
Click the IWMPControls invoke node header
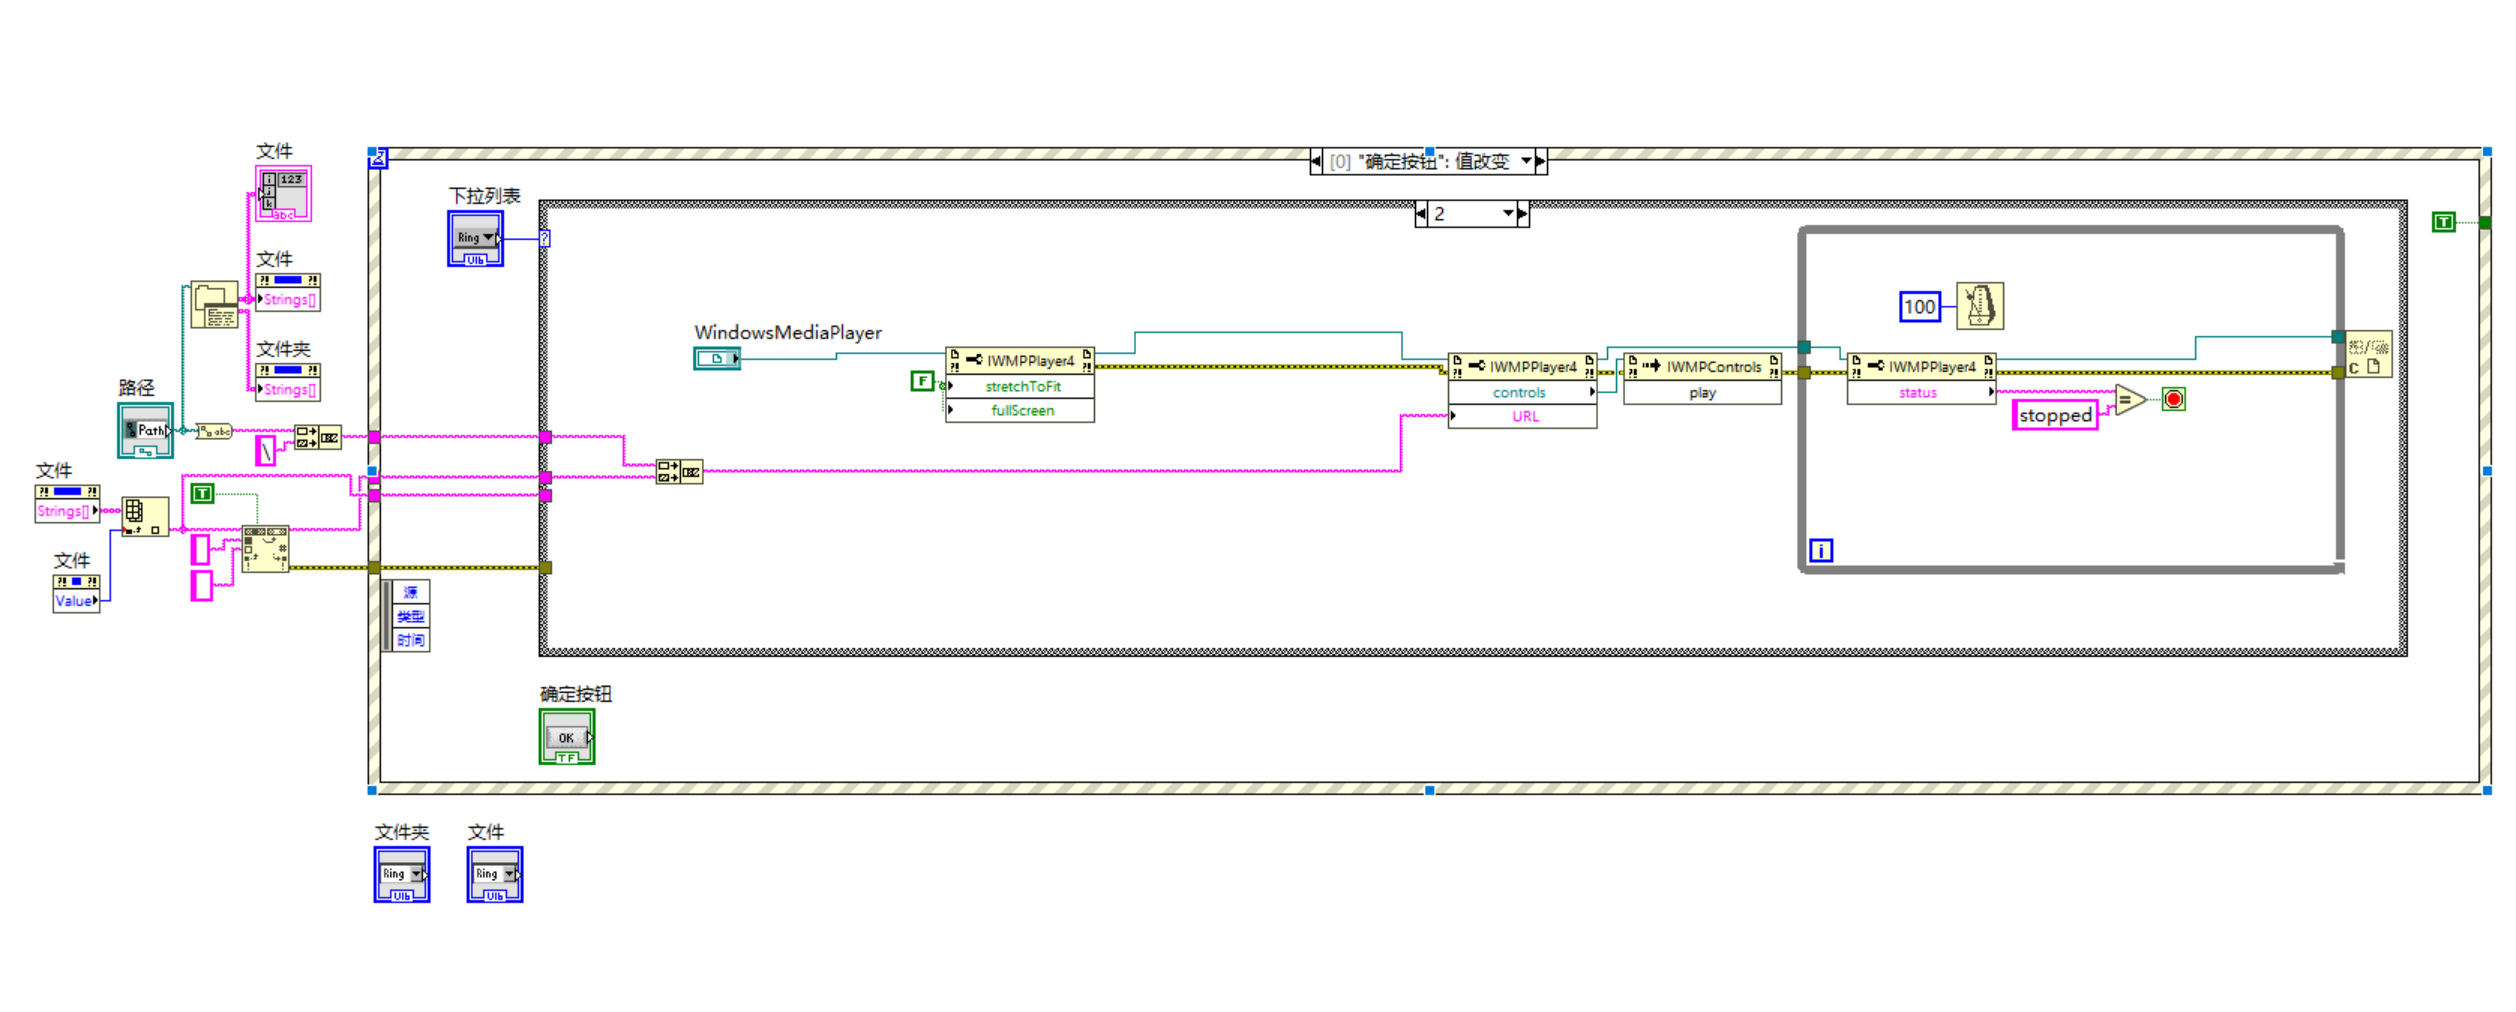[x=1702, y=367]
